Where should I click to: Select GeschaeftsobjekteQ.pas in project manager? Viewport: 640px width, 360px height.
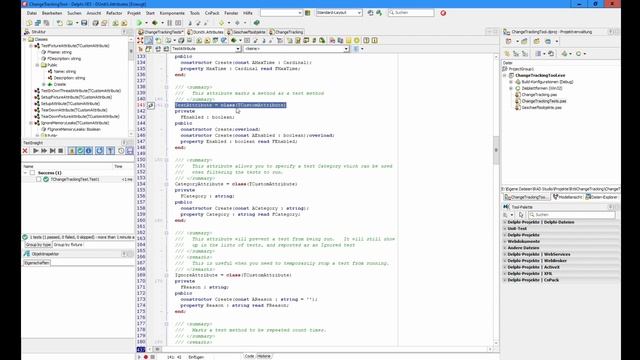click(541, 107)
